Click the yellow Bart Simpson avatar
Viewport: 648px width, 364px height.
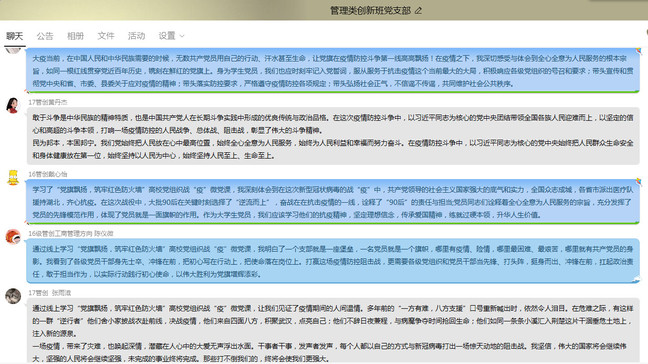click(13, 178)
